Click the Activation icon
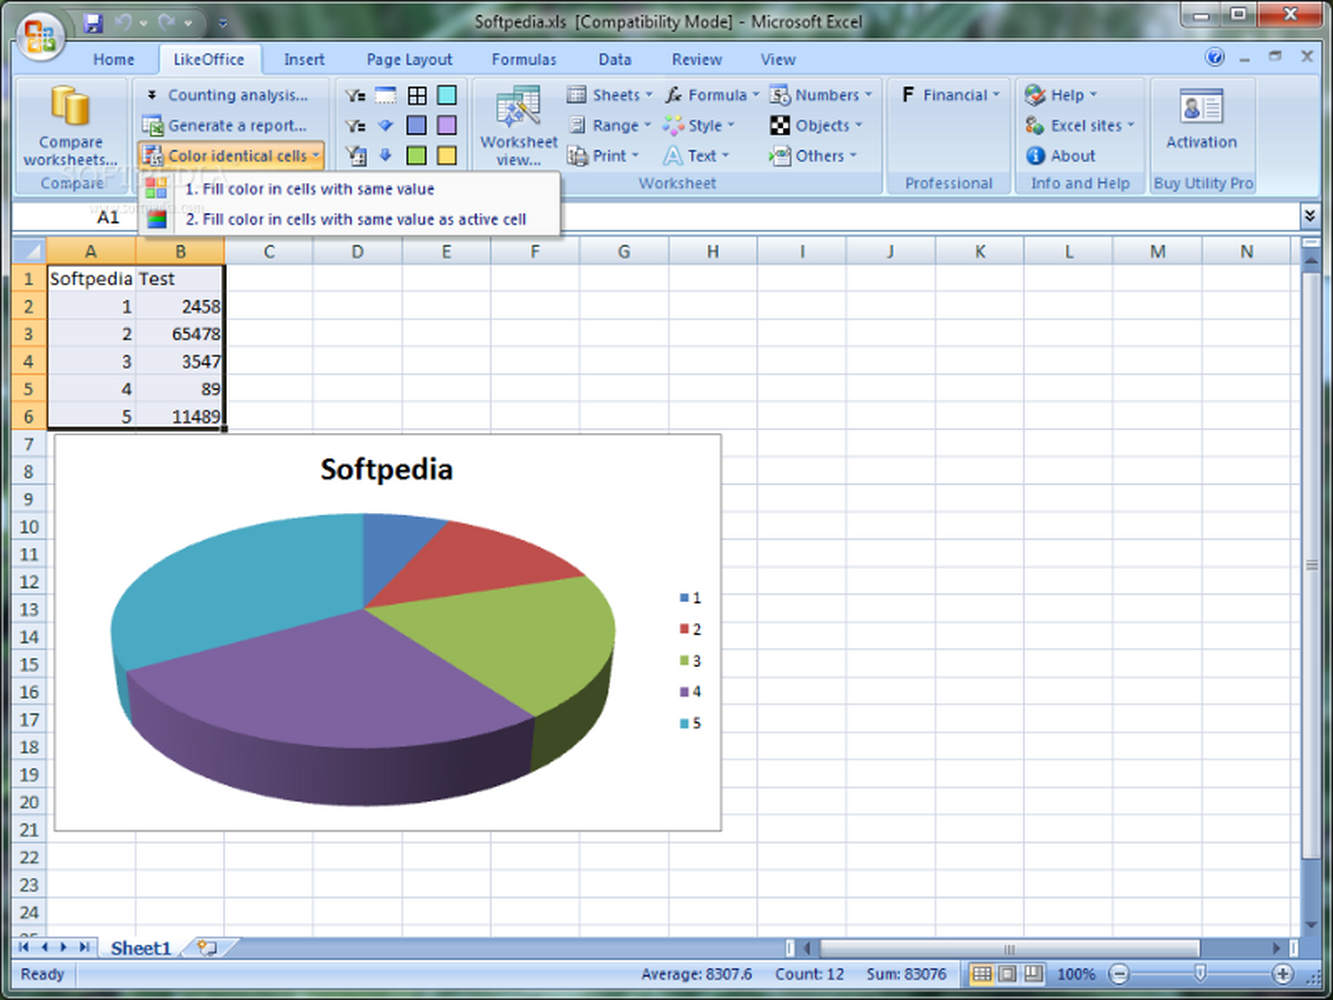 pyautogui.click(x=1201, y=120)
